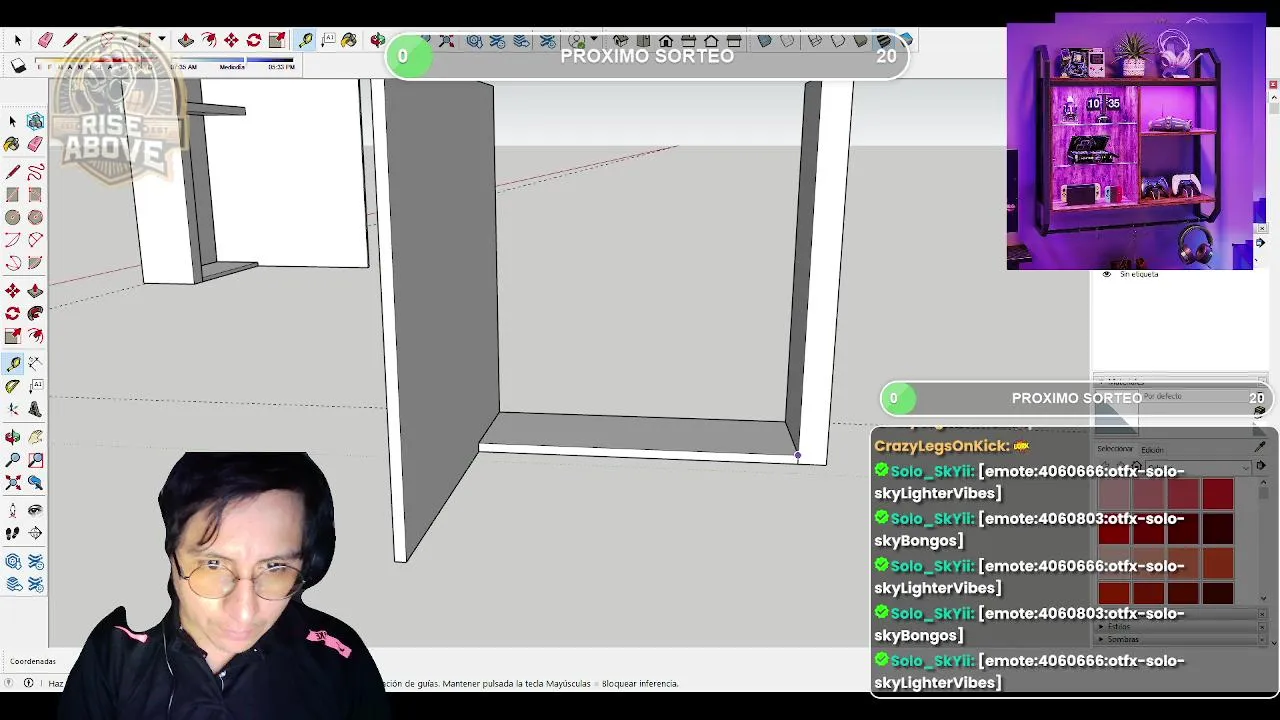Viewport: 1280px width, 720px height.
Task: Click the Tape Measure tool in left toolbar
Action: pos(13,364)
